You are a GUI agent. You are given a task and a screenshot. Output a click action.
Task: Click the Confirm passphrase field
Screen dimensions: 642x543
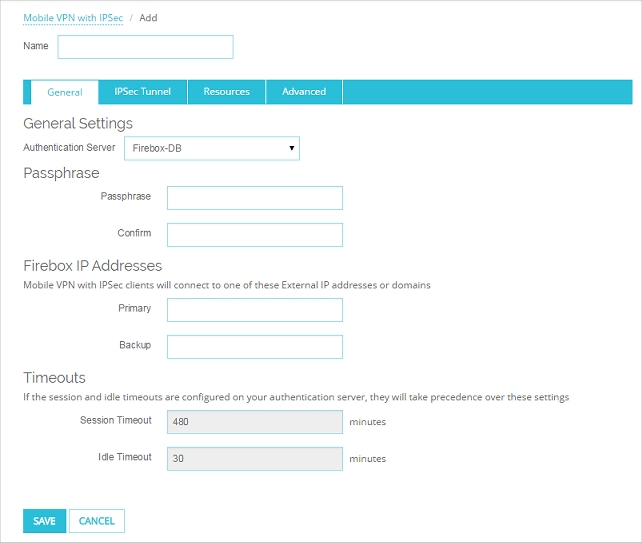(255, 235)
